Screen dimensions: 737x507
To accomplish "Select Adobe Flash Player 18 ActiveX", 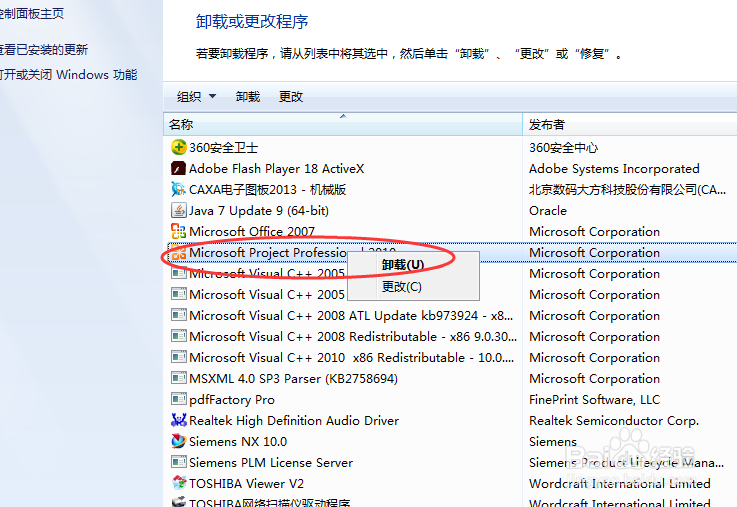I will click(x=276, y=168).
